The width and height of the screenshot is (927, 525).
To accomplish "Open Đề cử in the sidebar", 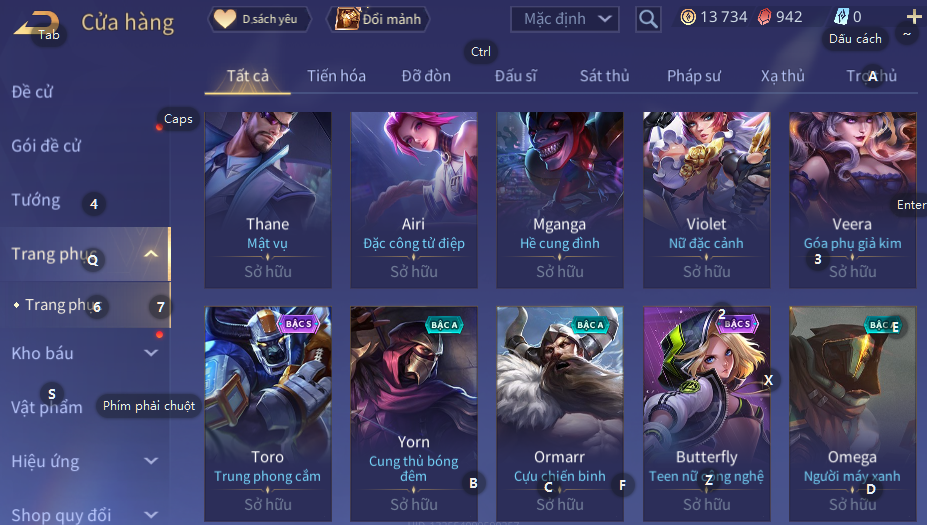I will [33, 92].
